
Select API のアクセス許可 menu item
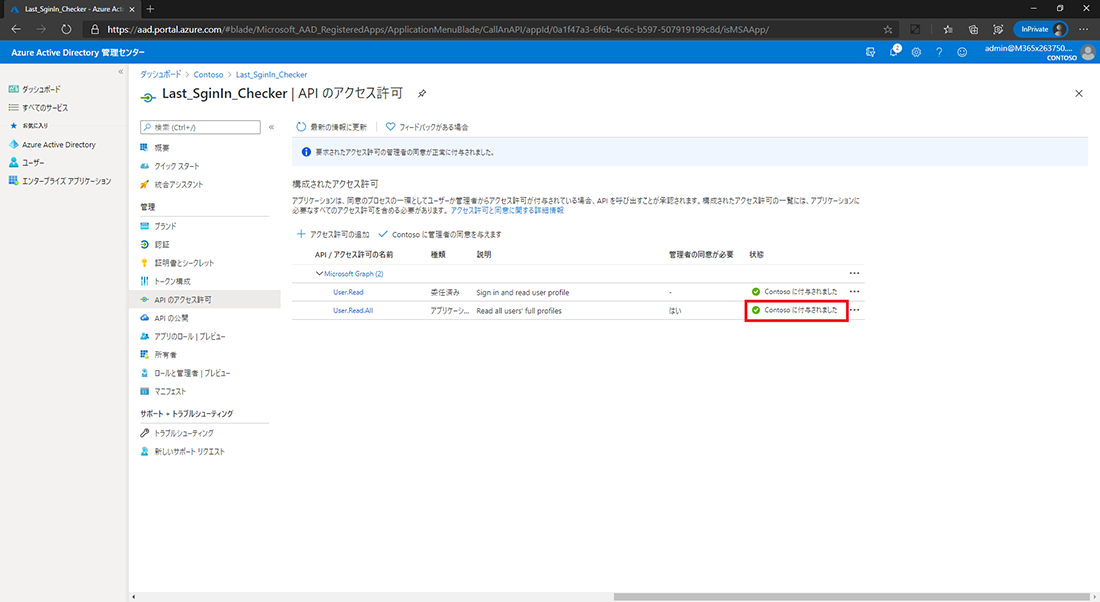[x=204, y=300]
